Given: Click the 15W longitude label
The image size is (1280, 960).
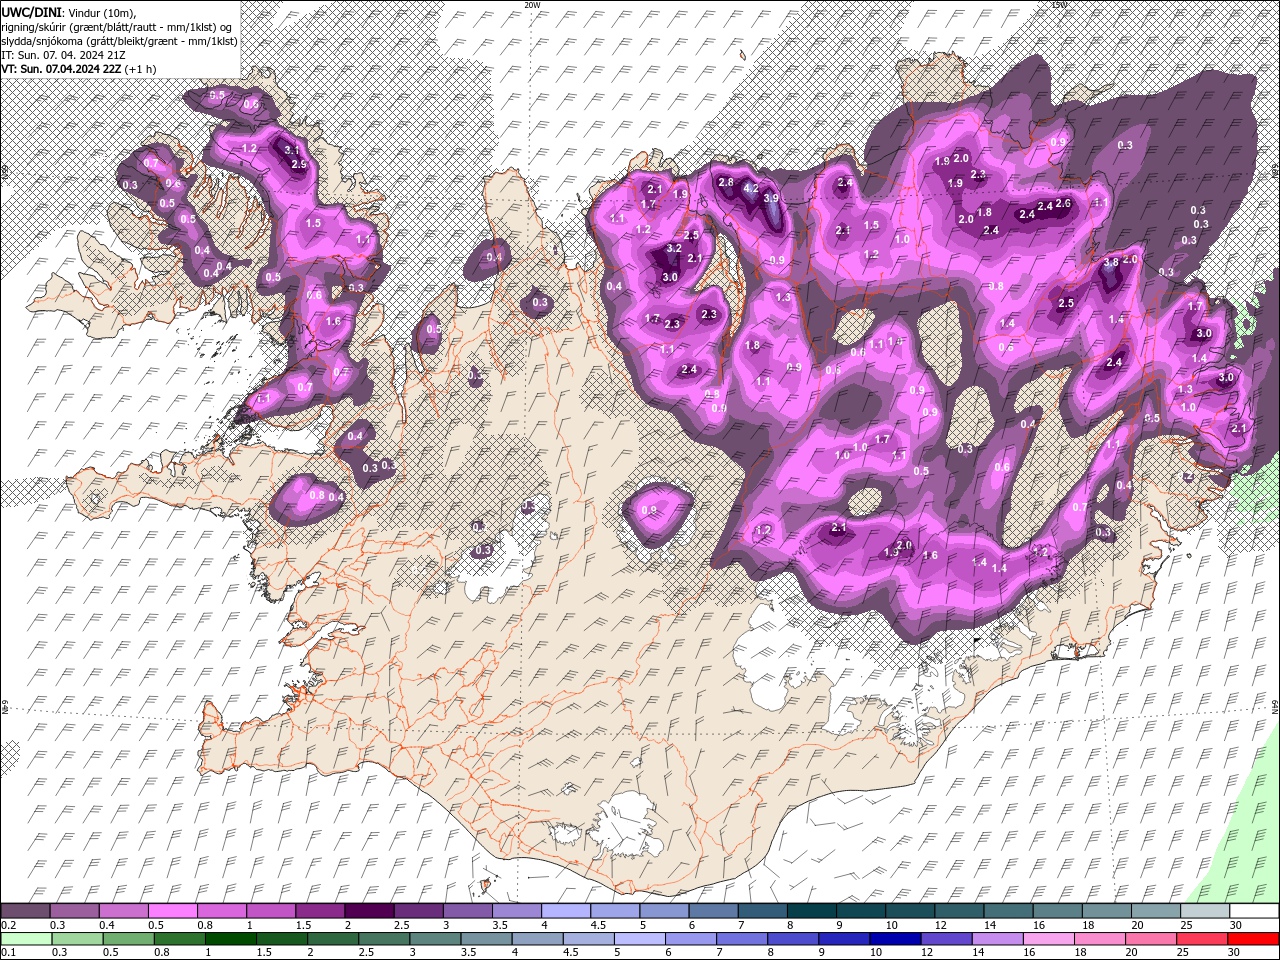Looking at the screenshot, I should [x=1059, y=5].
